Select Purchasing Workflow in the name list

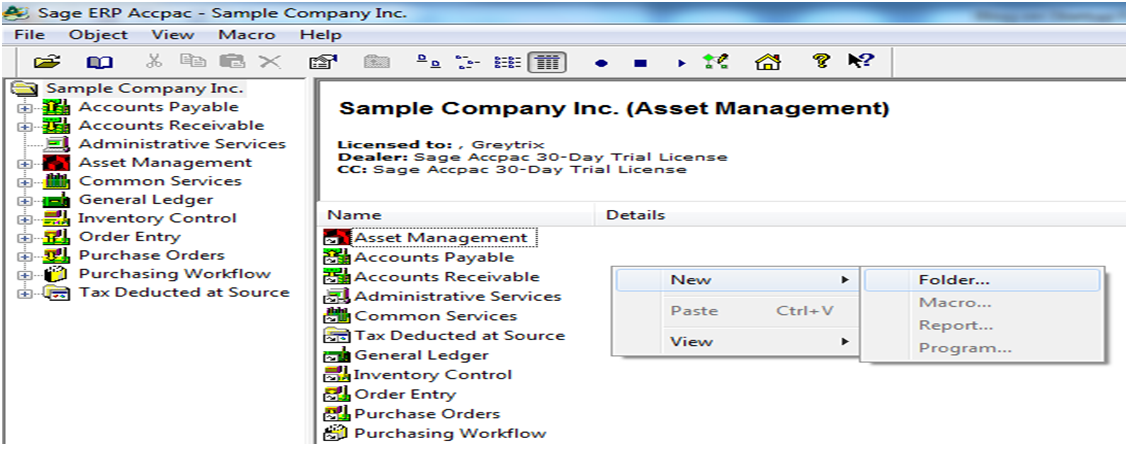[450, 433]
